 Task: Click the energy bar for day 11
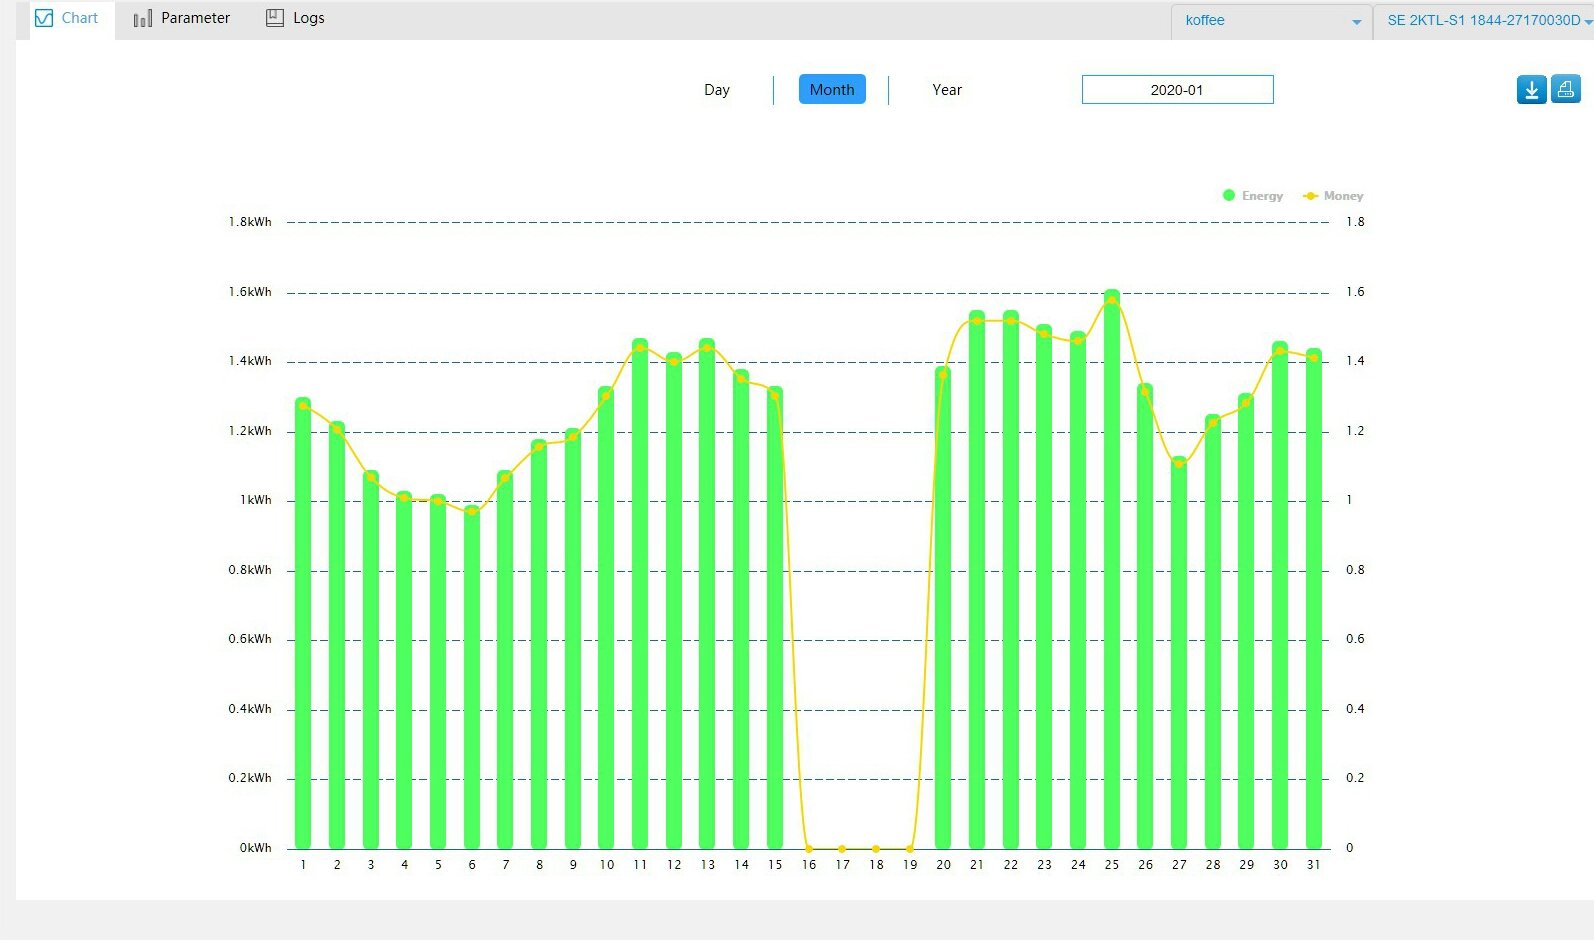[x=640, y=594]
